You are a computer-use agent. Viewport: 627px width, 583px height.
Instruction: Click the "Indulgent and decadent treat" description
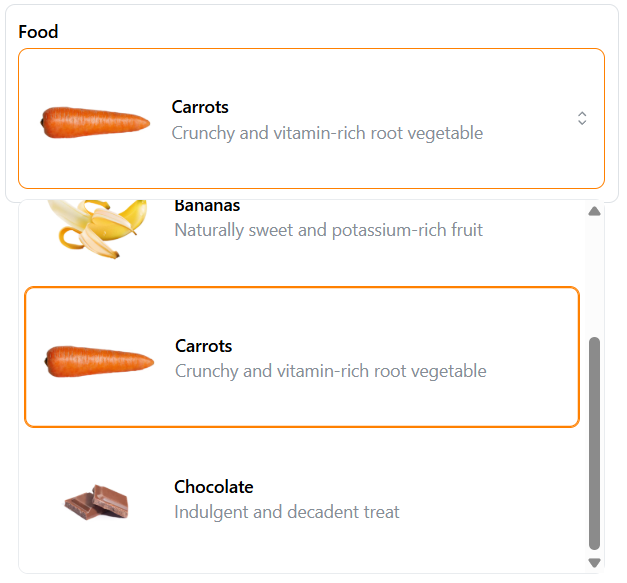pos(286,512)
